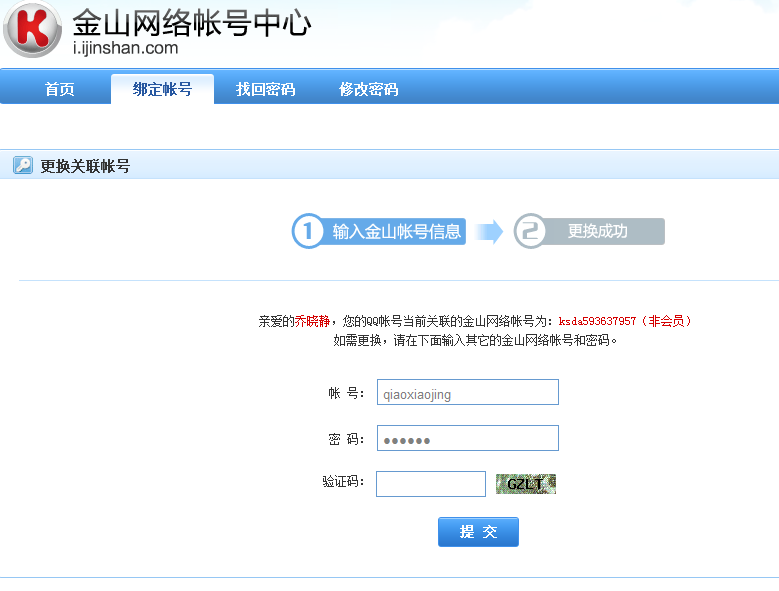Open the 首页 tab
The width and height of the screenshot is (779, 591).
tap(60, 89)
